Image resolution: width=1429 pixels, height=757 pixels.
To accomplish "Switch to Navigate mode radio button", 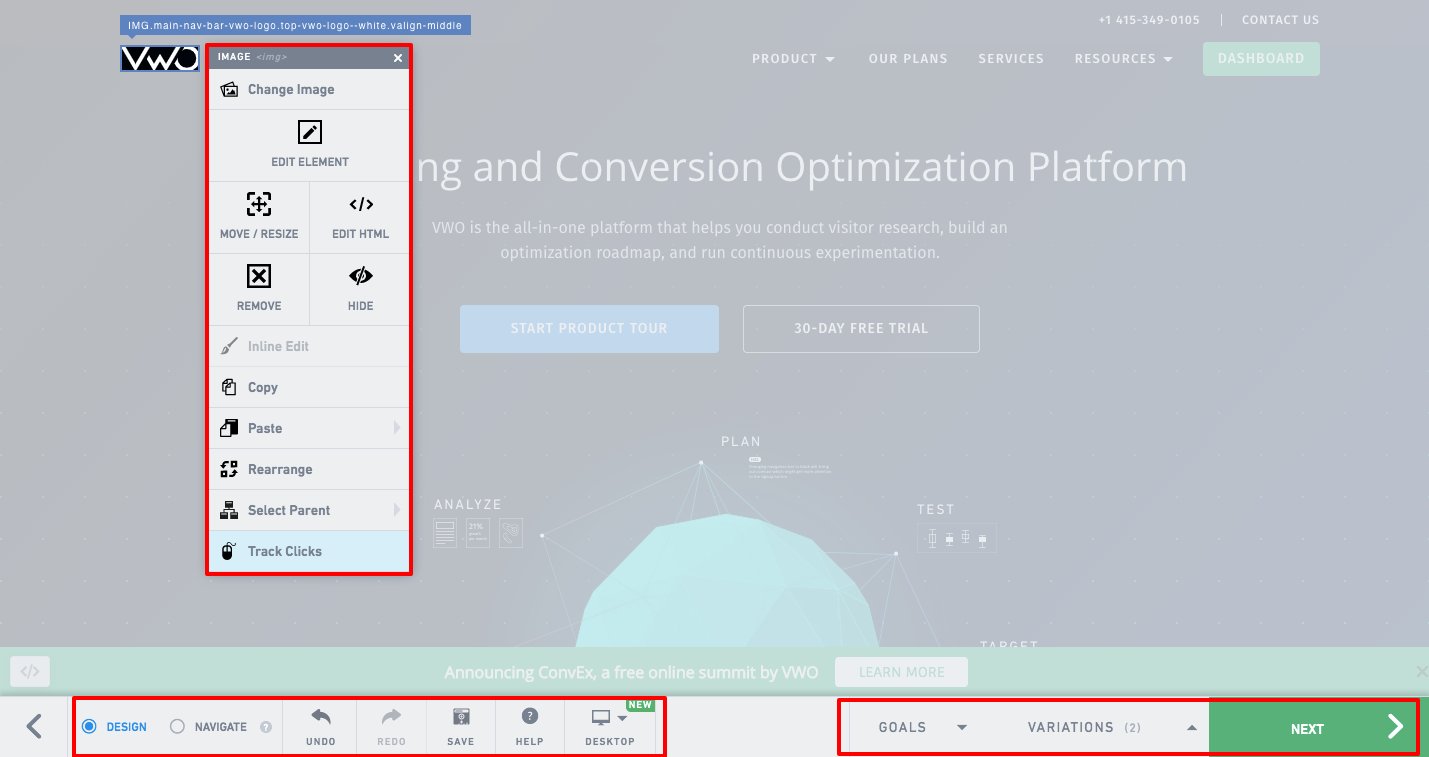I will (178, 727).
